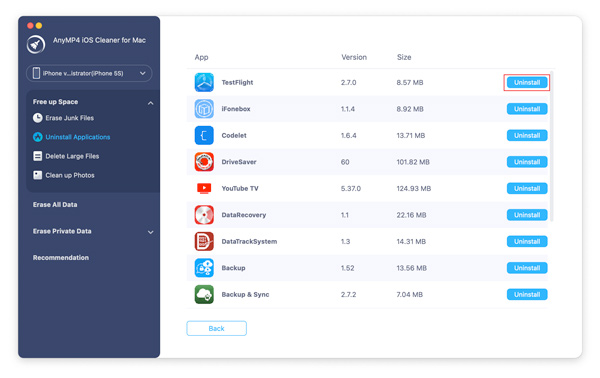Click the DataRecovery app name

click(x=244, y=215)
